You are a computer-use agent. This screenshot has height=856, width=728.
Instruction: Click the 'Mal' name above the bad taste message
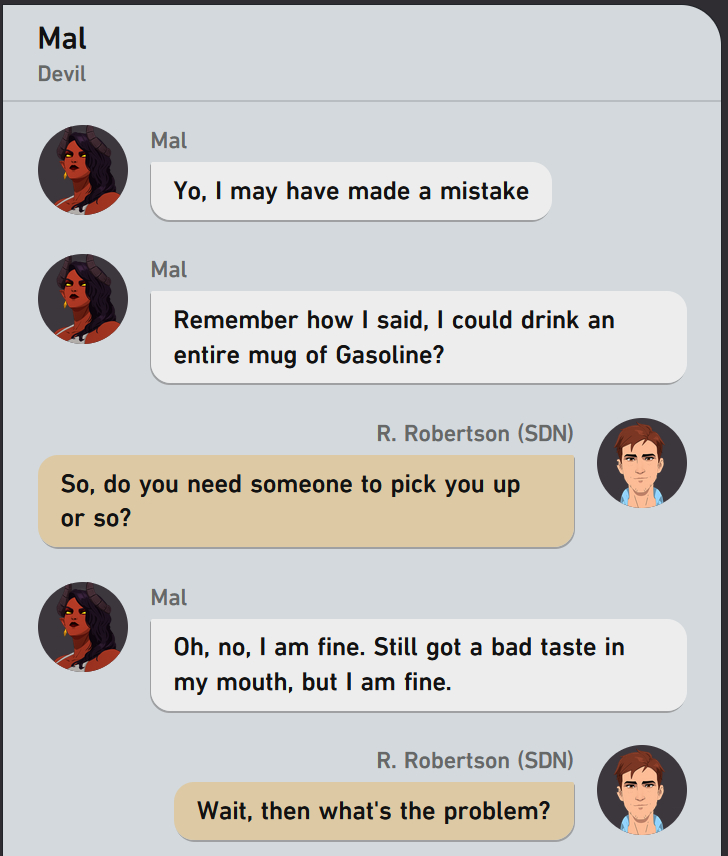pos(169,597)
